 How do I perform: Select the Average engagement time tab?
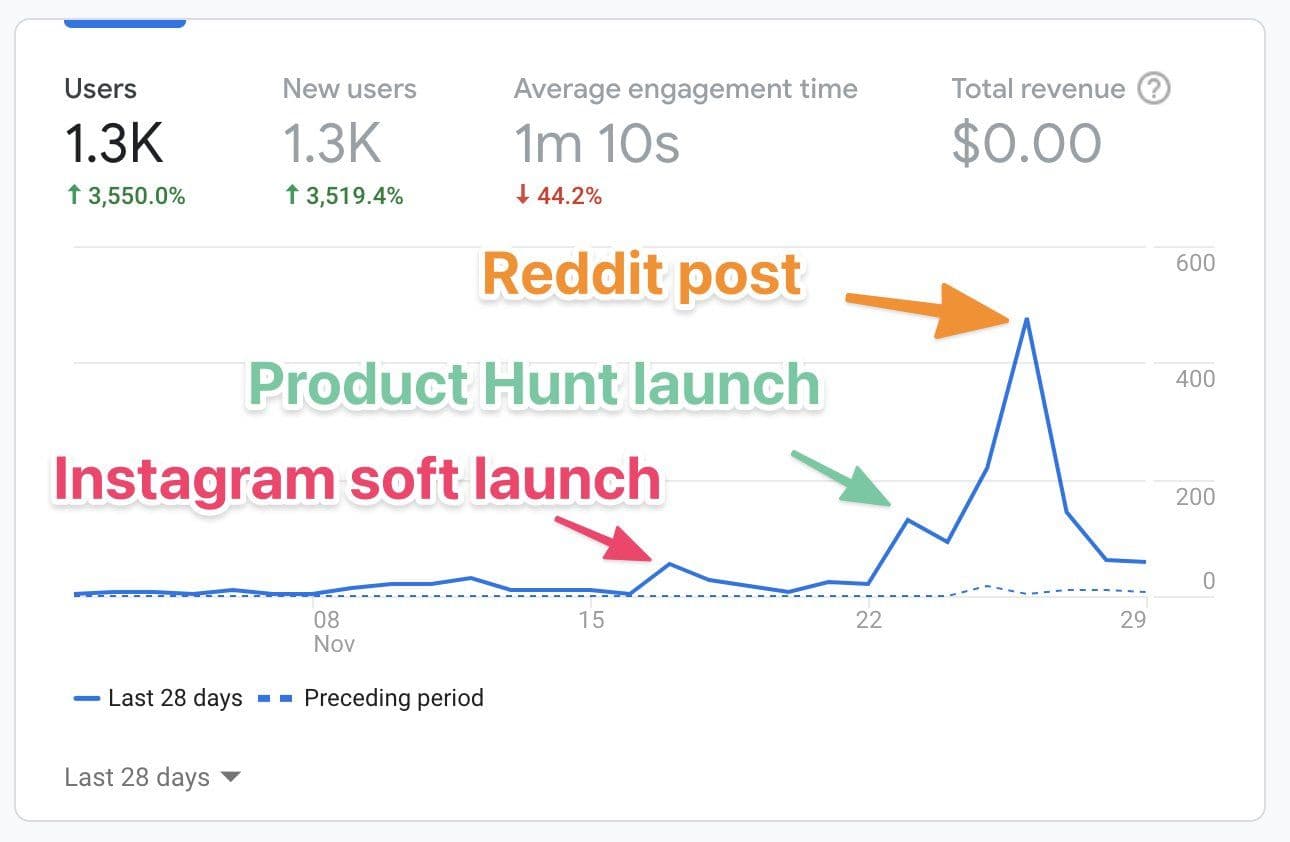pos(686,140)
